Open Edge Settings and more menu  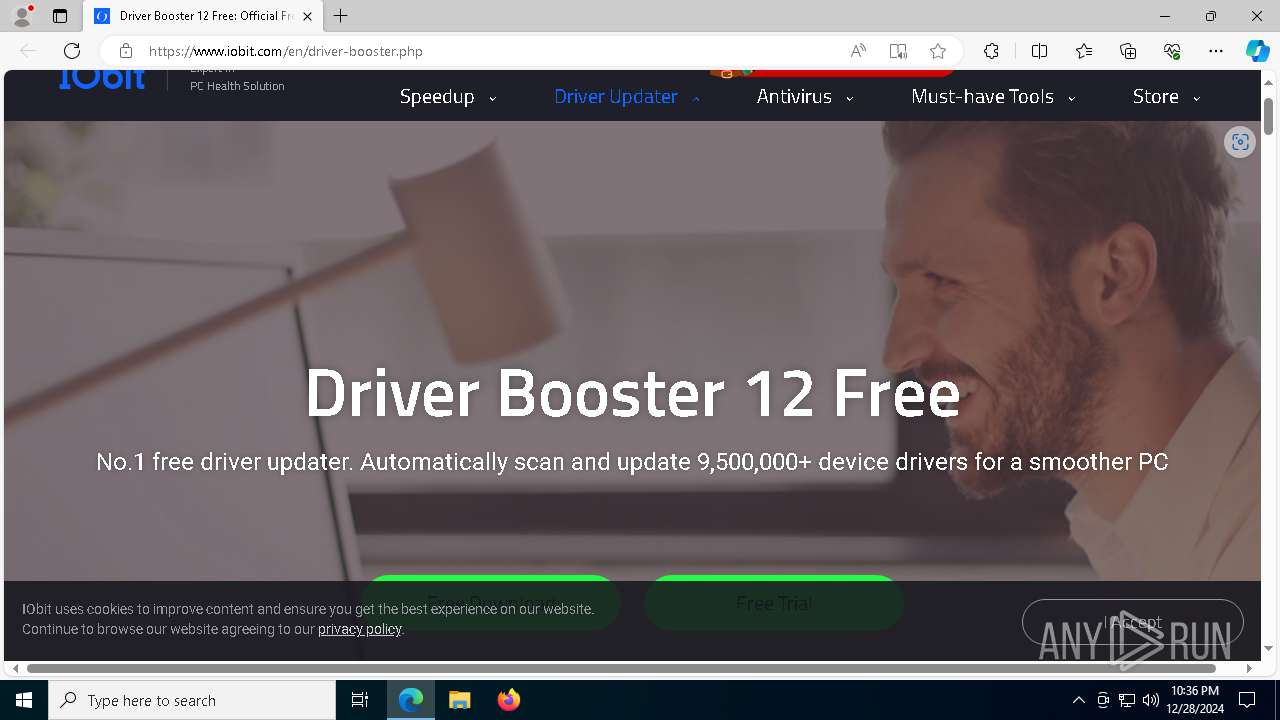tap(1216, 51)
